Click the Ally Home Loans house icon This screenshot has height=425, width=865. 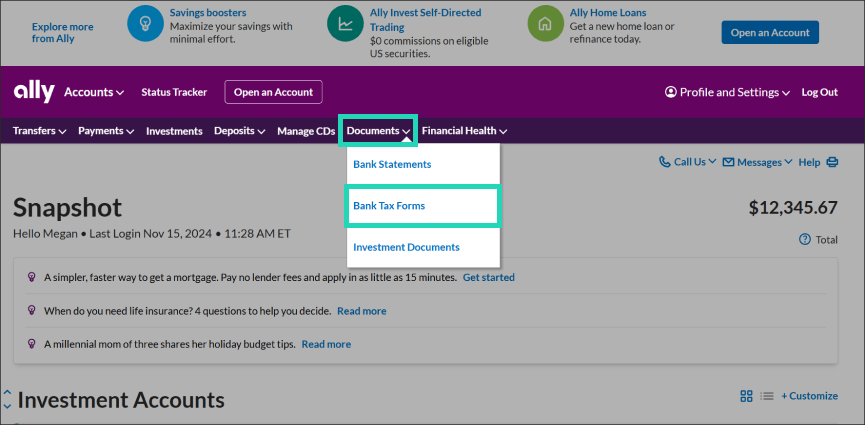[545, 24]
